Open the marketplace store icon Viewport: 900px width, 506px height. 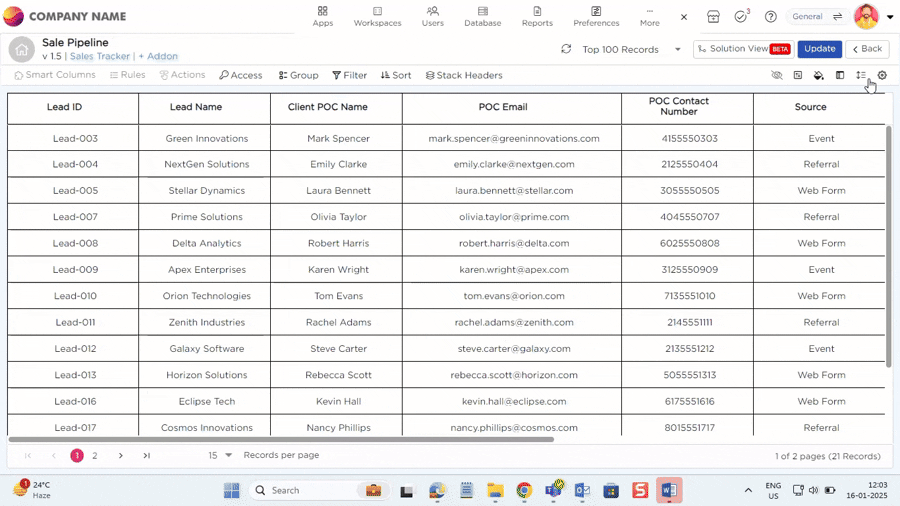713,17
